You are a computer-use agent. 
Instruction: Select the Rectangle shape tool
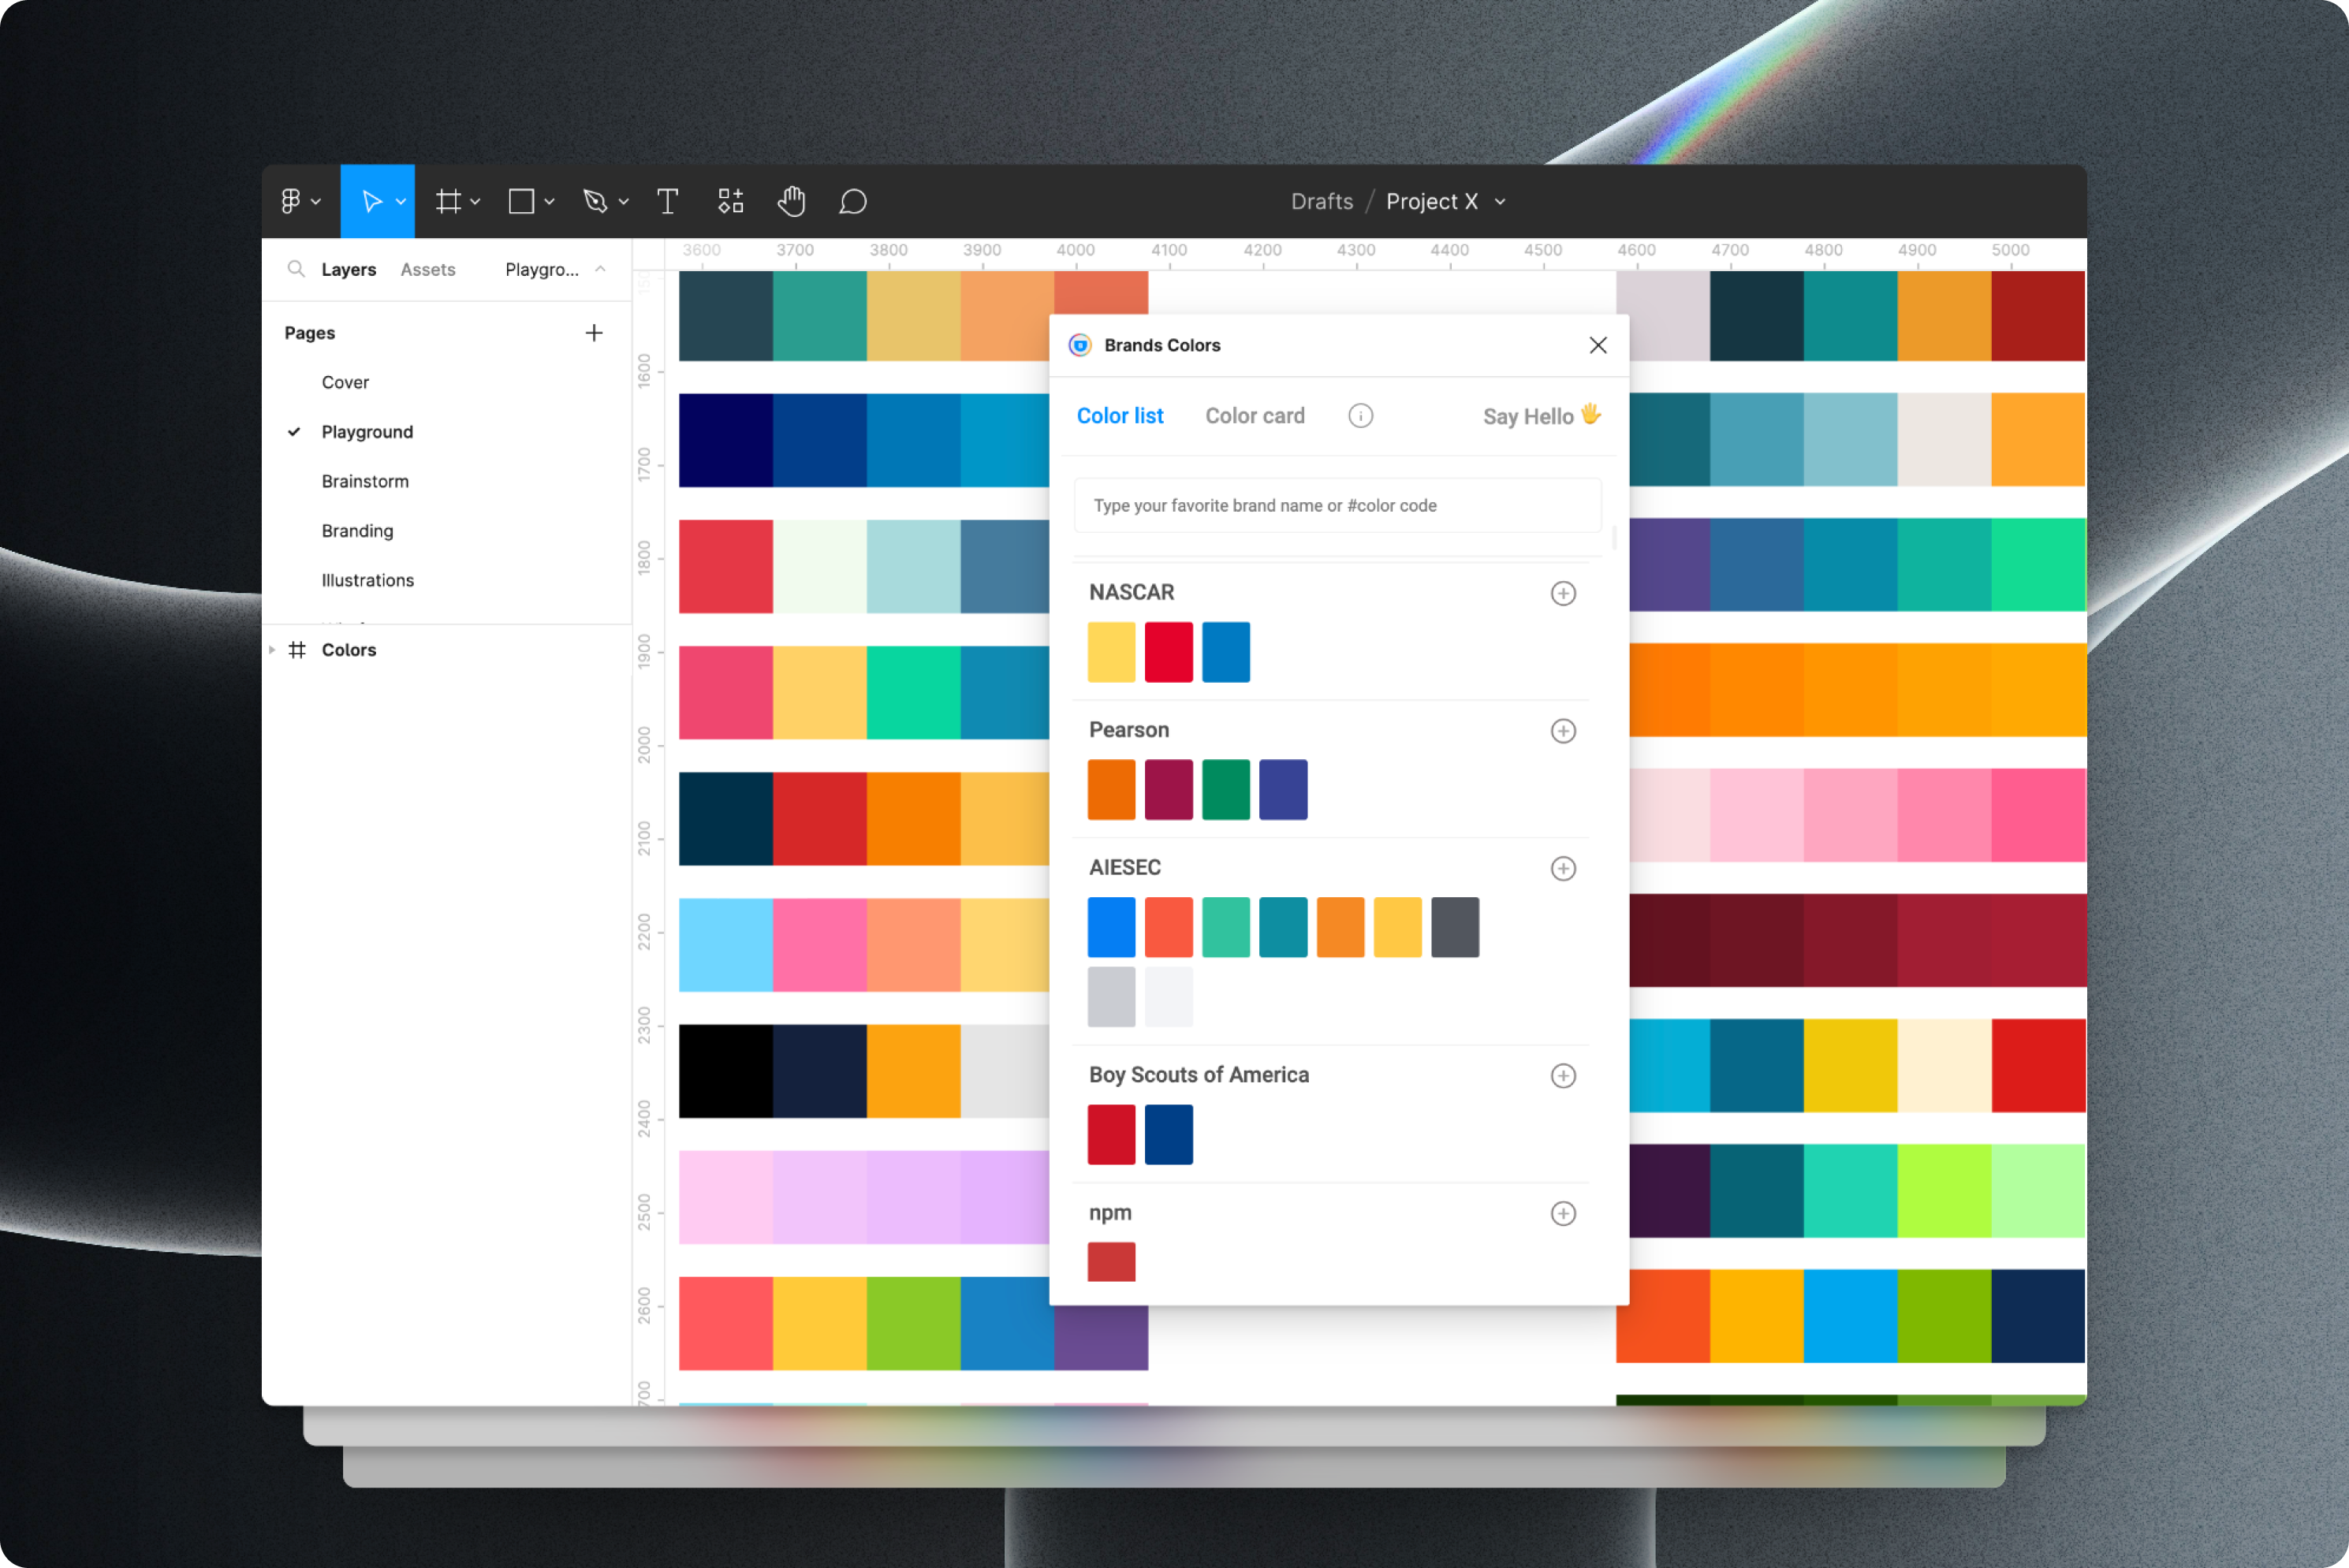click(x=522, y=201)
